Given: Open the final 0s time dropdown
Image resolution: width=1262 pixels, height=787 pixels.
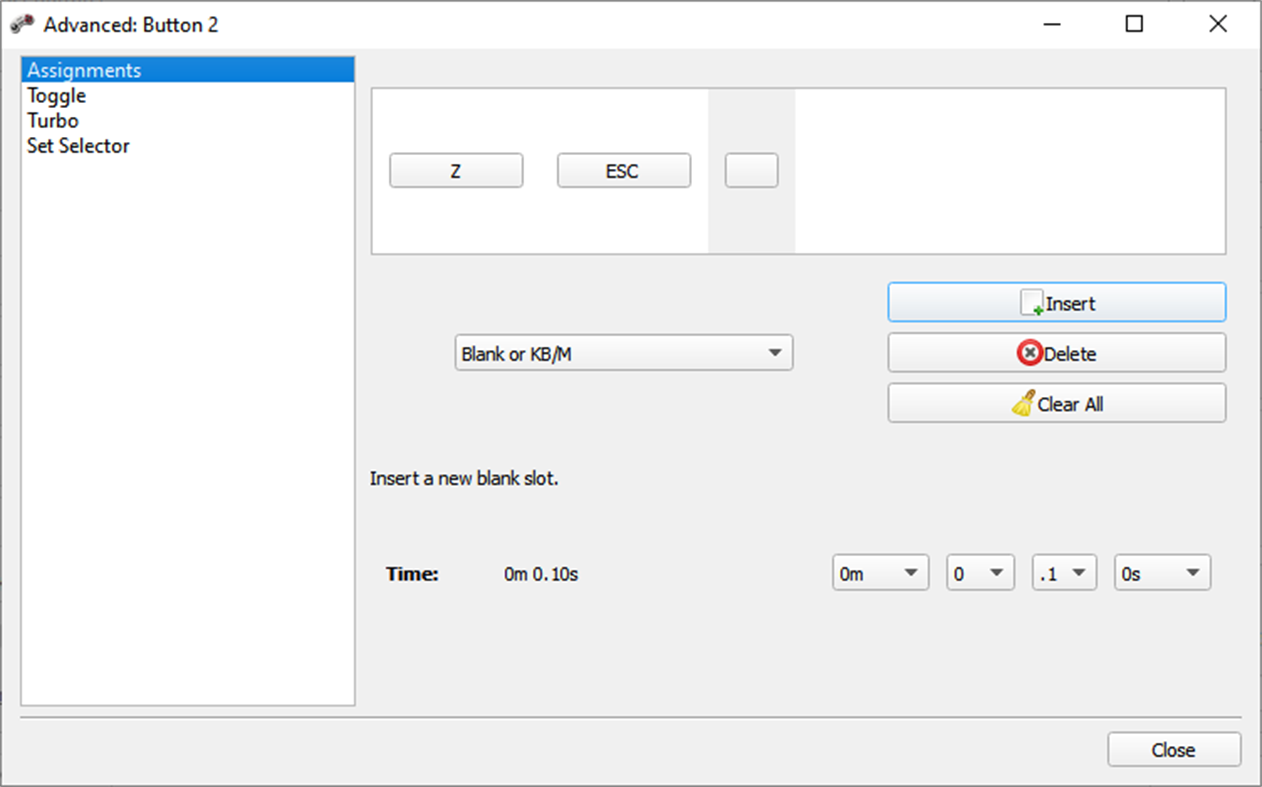Looking at the screenshot, I should (1161, 572).
